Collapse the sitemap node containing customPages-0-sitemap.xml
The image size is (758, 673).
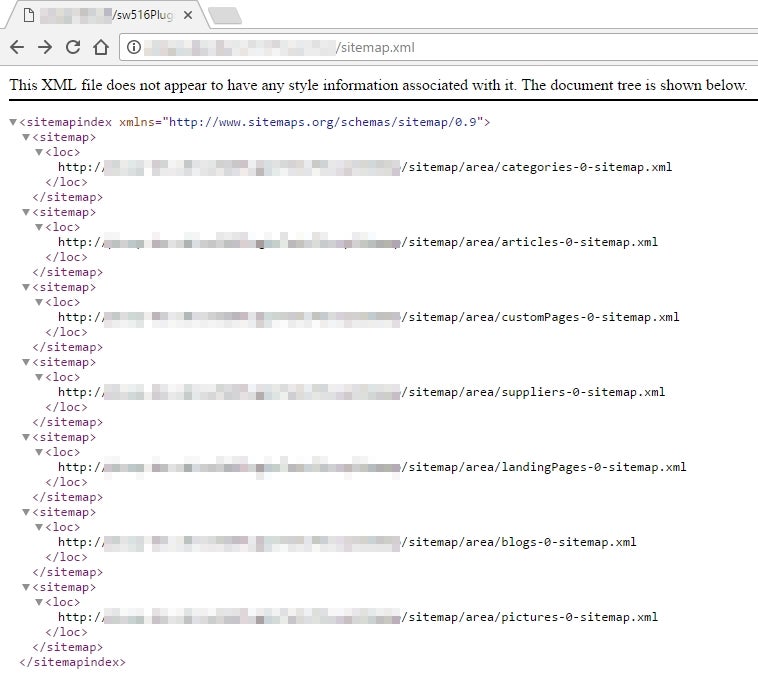click(26, 287)
